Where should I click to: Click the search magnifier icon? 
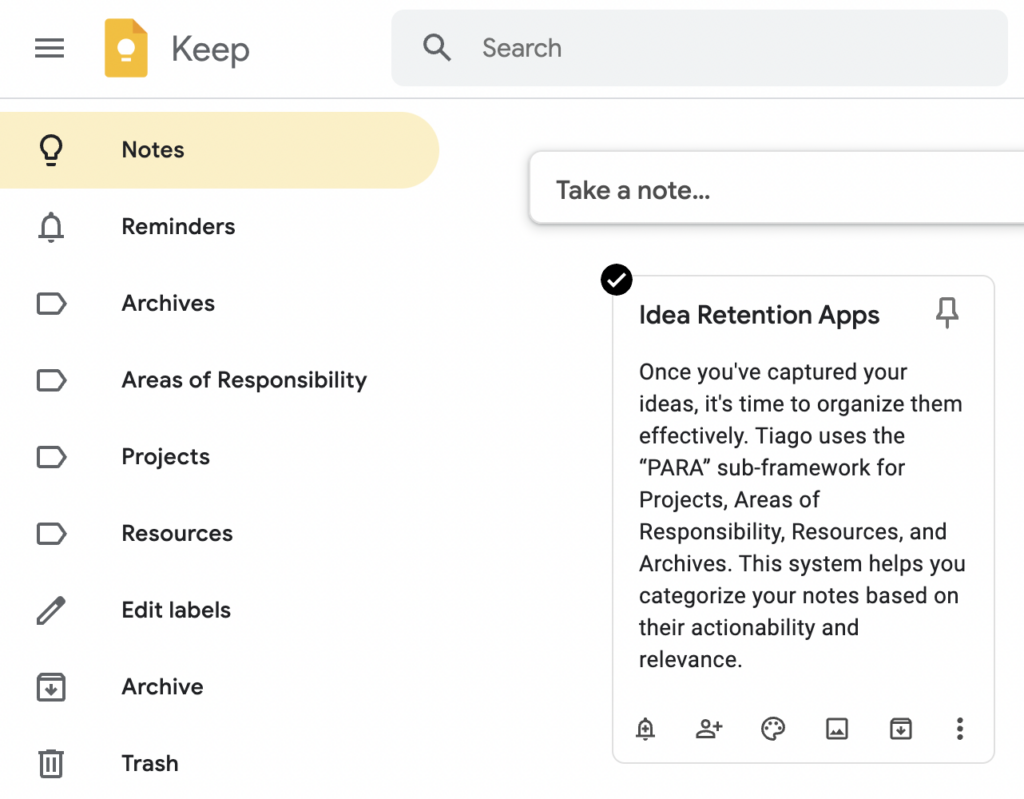point(437,48)
